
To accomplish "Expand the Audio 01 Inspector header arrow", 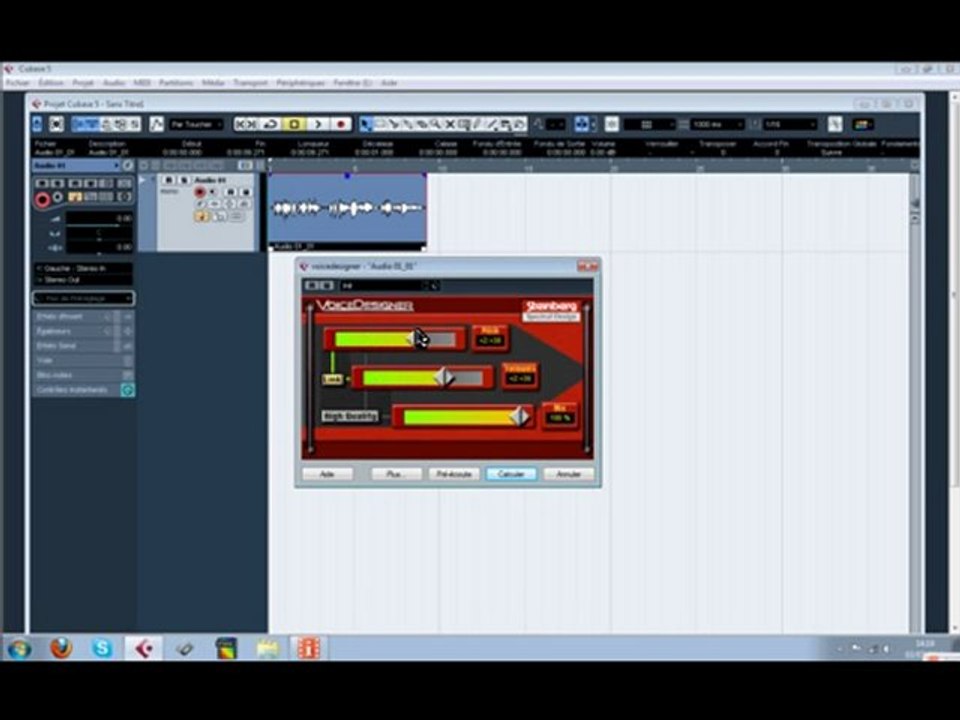I will (x=116, y=165).
